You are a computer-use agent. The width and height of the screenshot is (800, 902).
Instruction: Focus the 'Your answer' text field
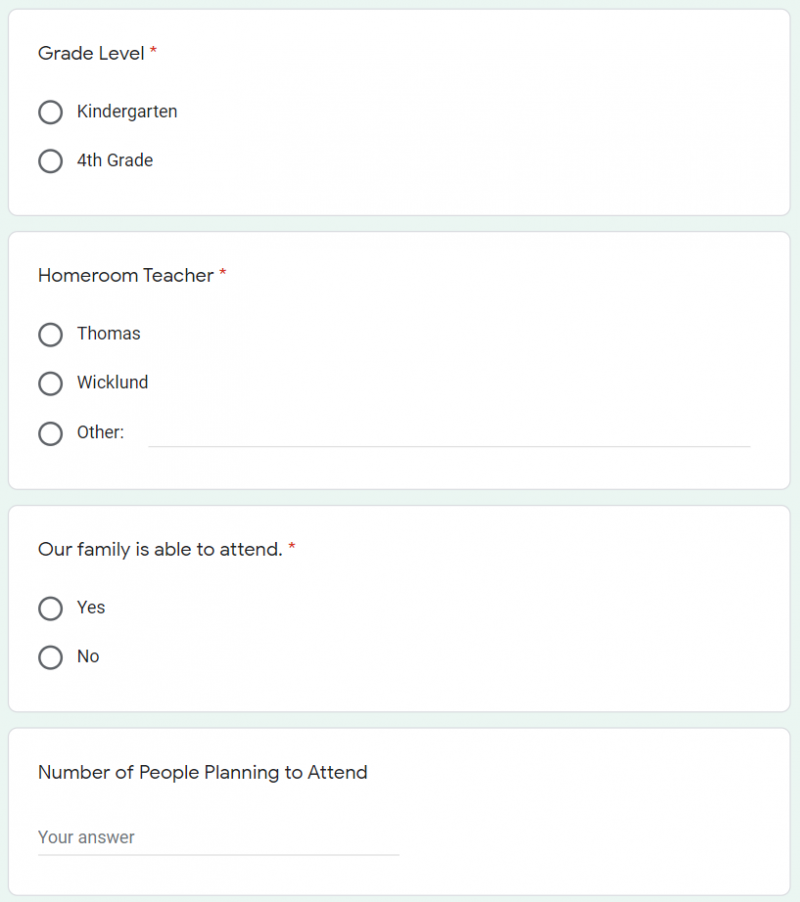pyautogui.click(x=218, y=838)
